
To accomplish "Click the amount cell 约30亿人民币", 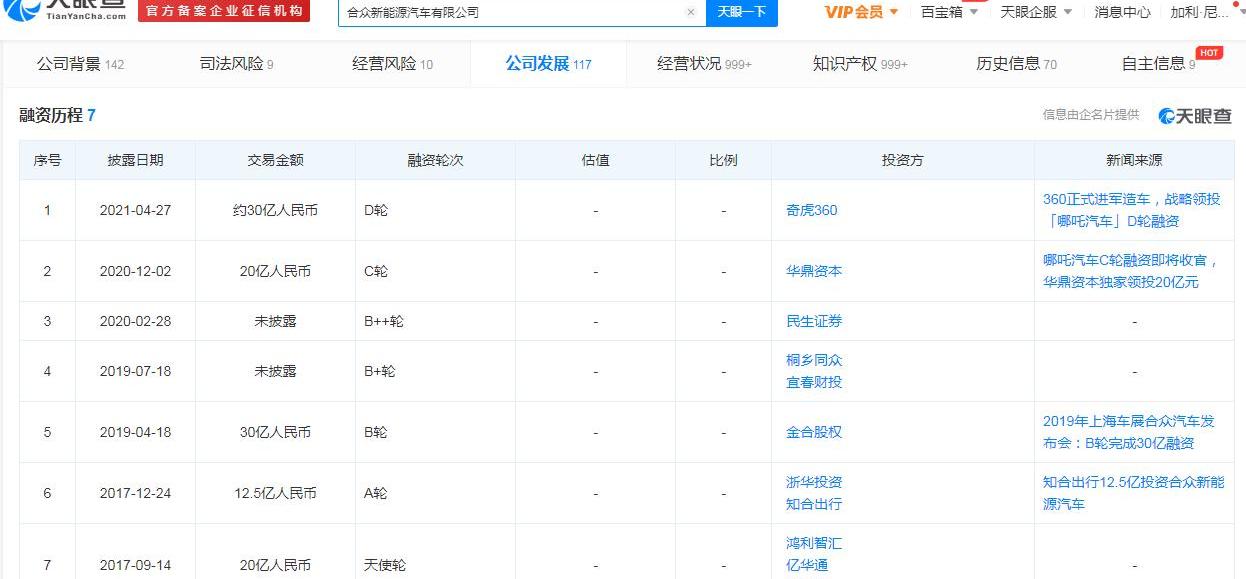I will 275,210.
